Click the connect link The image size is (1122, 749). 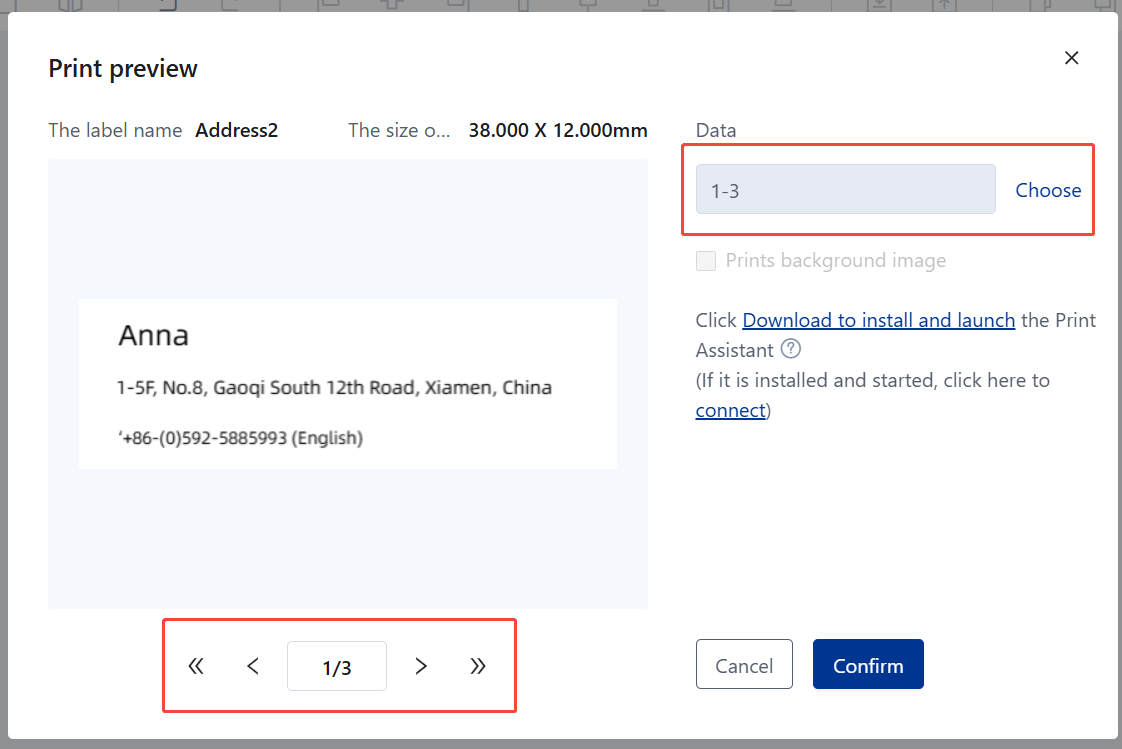click(730, 410)
